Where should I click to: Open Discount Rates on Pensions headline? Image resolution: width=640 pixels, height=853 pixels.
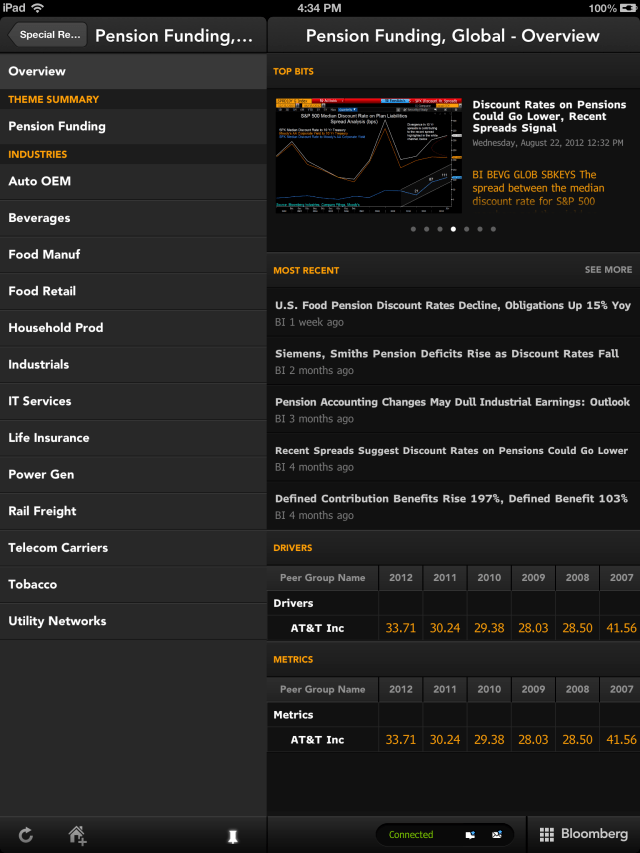tap(549, 116)
